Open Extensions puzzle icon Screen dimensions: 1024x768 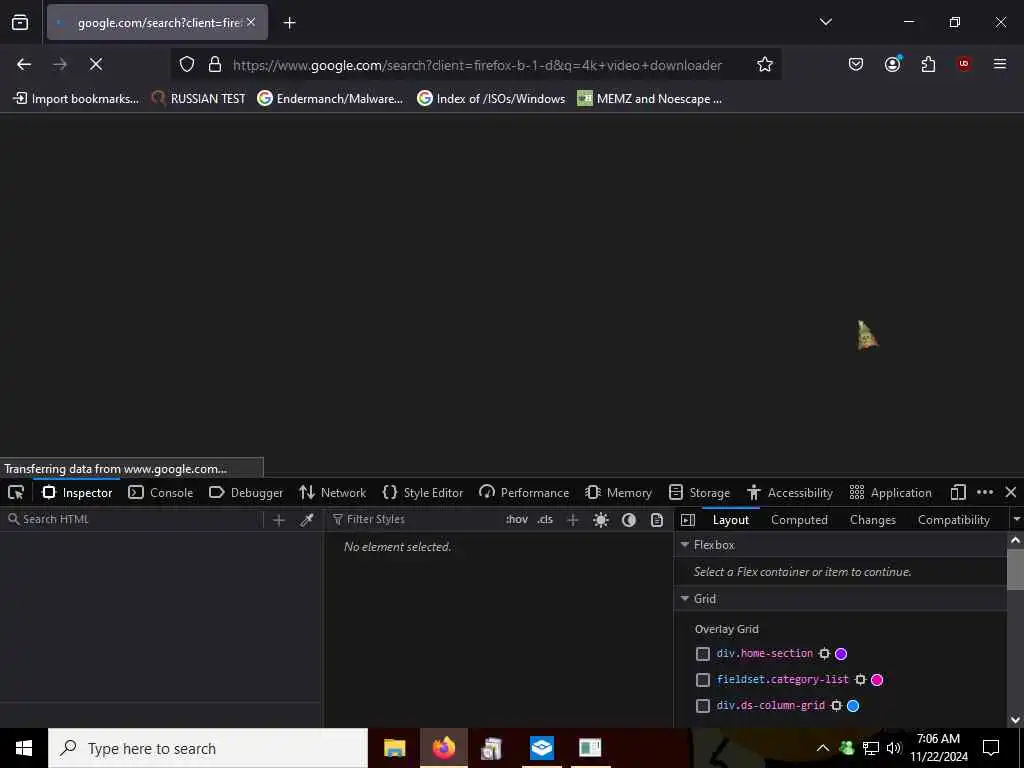[928, 64]
